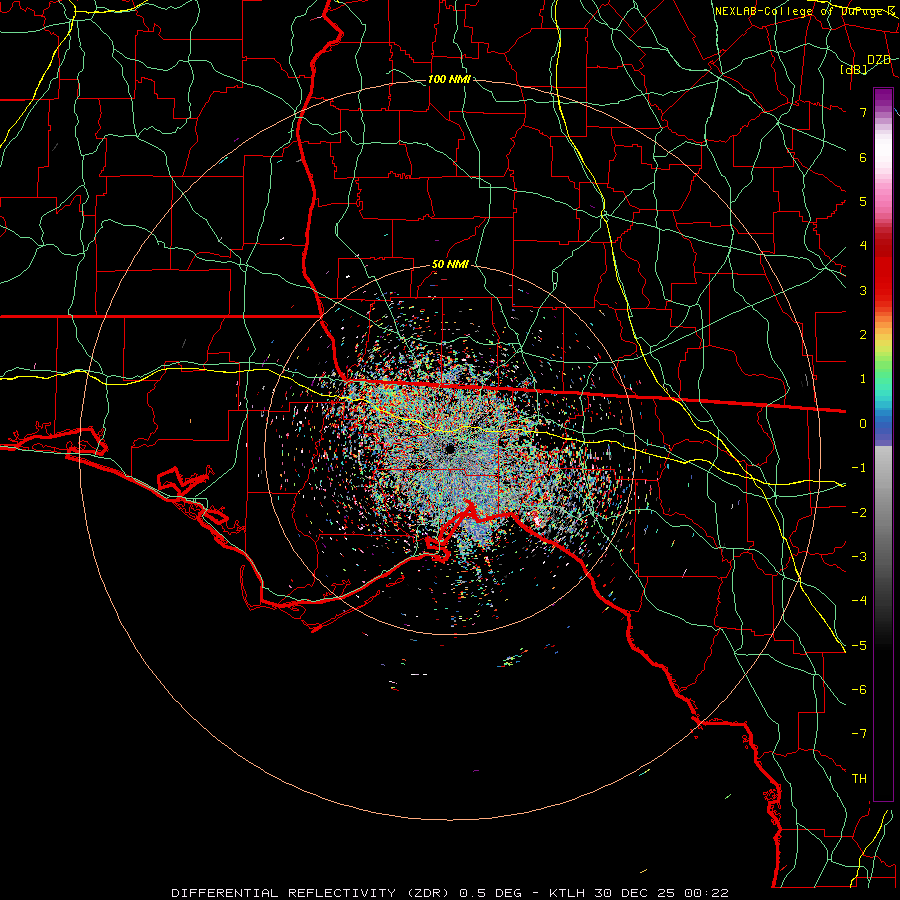This screenshot has width=900, height=900.
Task: Click the Differential Reflectivity KTLH caption text
Action: [450, 893]
